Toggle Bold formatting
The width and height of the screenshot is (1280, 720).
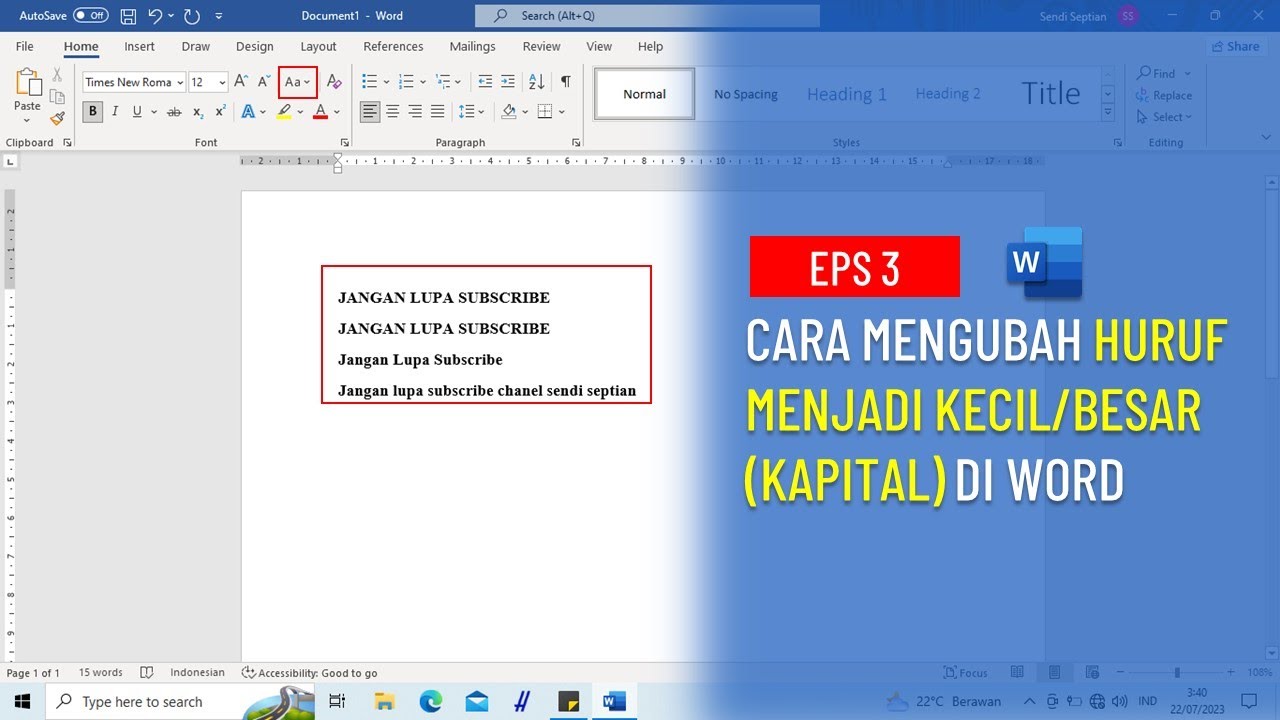[x=93, y=112]
